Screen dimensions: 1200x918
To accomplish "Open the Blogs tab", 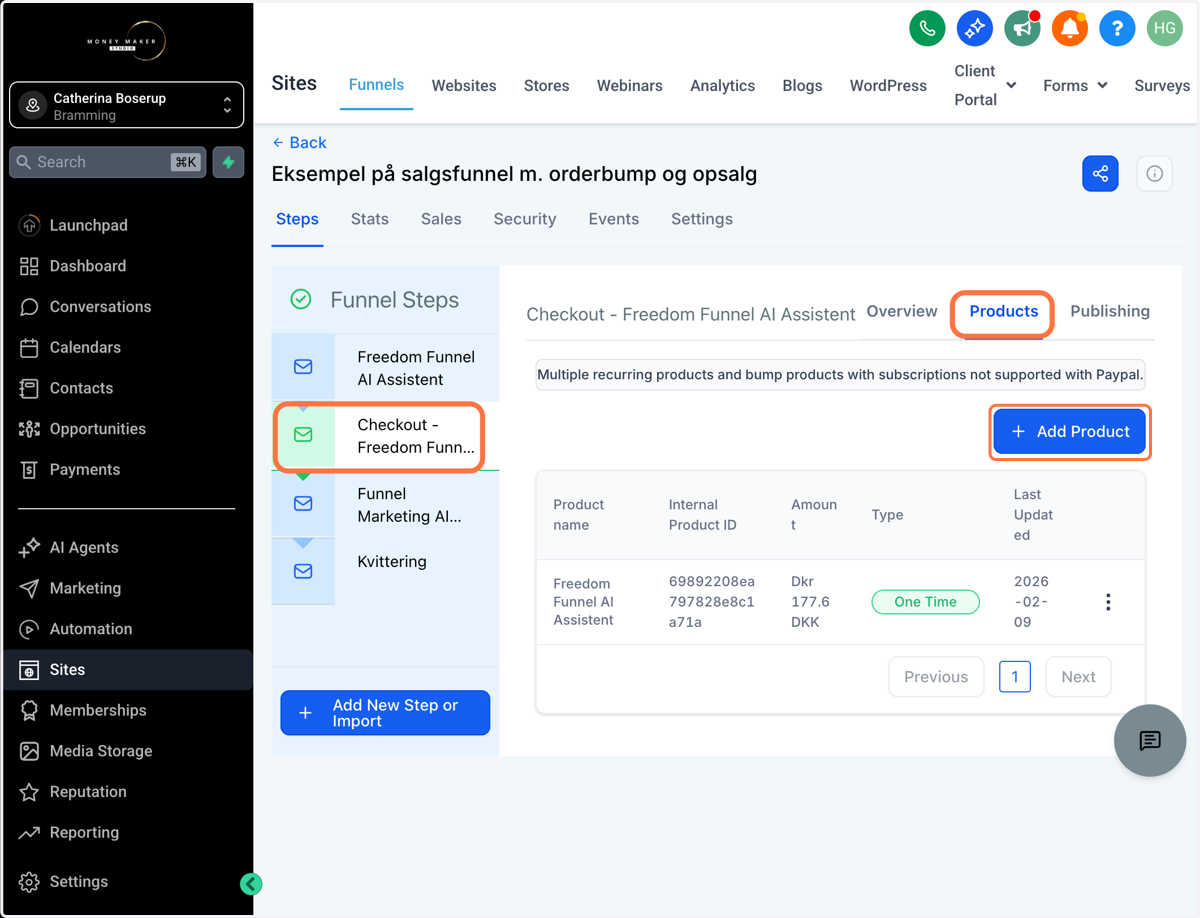I will (x=802, y=86).
